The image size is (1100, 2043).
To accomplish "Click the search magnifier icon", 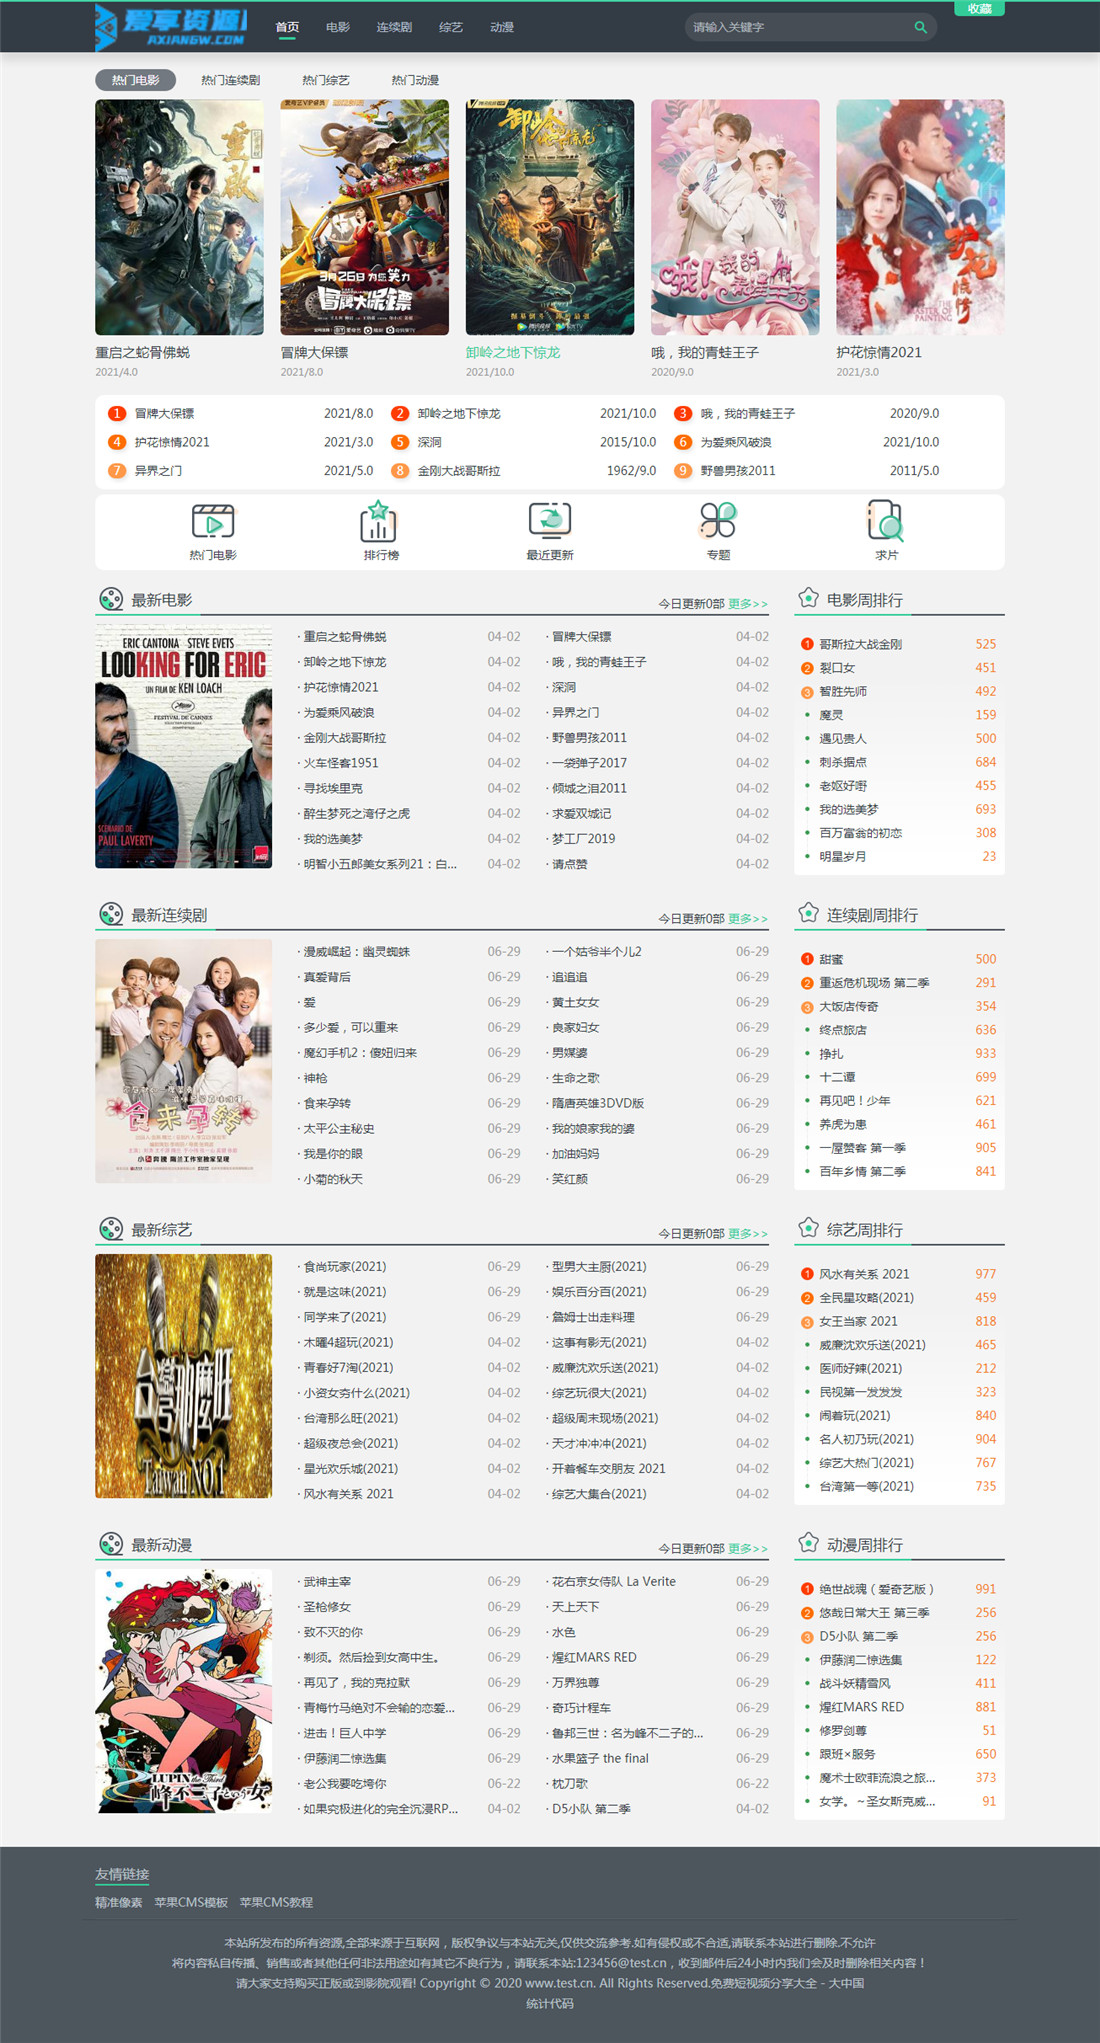I will (920, 27).
